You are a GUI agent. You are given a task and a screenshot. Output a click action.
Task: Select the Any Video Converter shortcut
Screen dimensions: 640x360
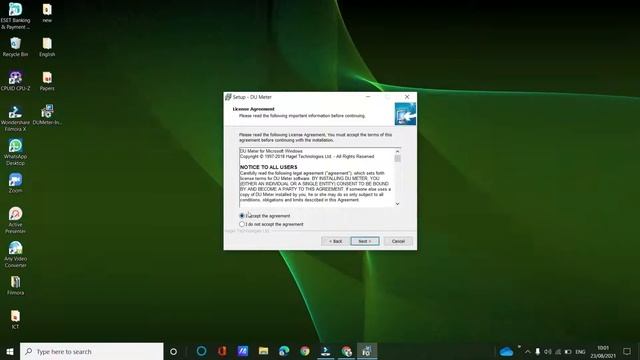click(15, 254)
